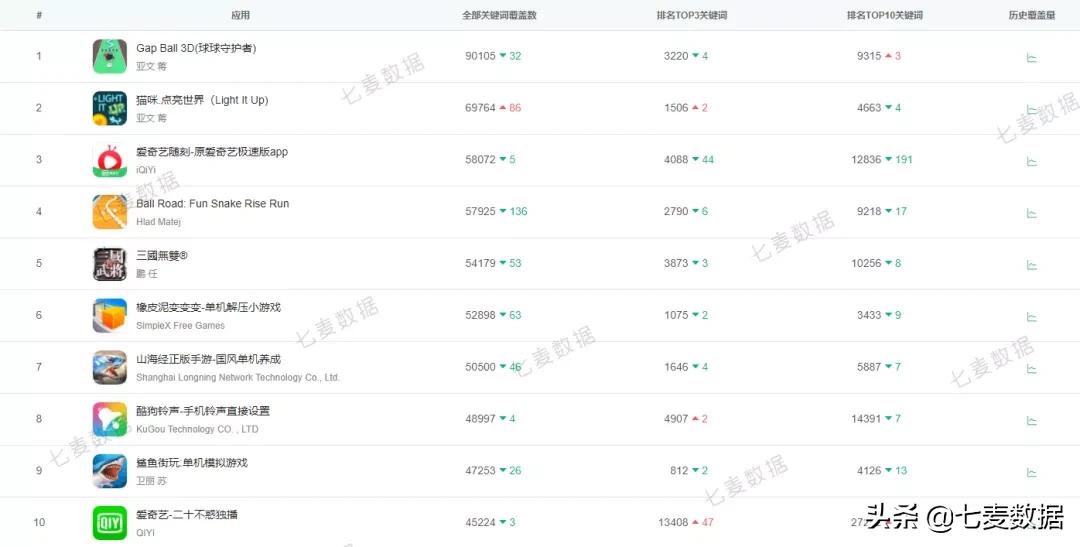The image size is (1080, 547).
Task: Open 鲨鱼街玩:单机模拟游戏 title link
Action: [x=191, y=462]
